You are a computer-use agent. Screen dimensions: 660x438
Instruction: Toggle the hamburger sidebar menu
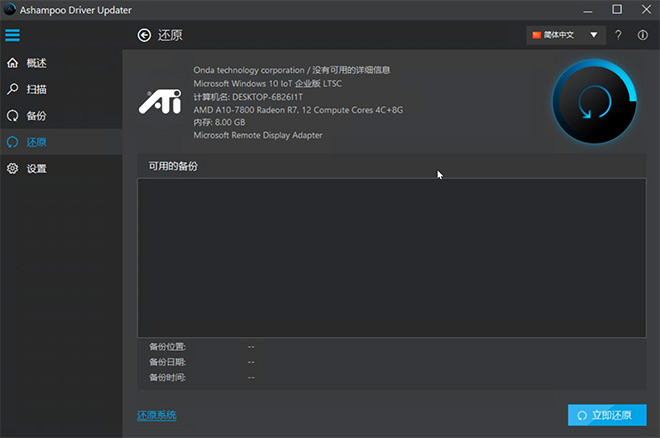point(12,35)
